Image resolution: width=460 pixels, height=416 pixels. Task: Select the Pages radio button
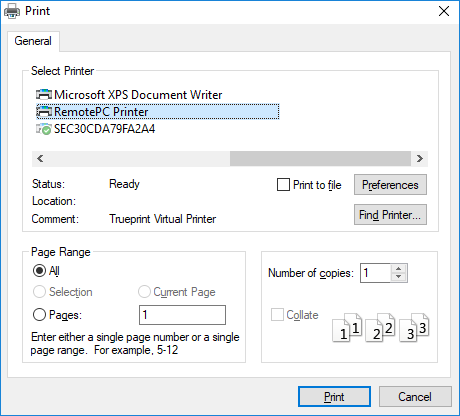[x=39, y=314]
